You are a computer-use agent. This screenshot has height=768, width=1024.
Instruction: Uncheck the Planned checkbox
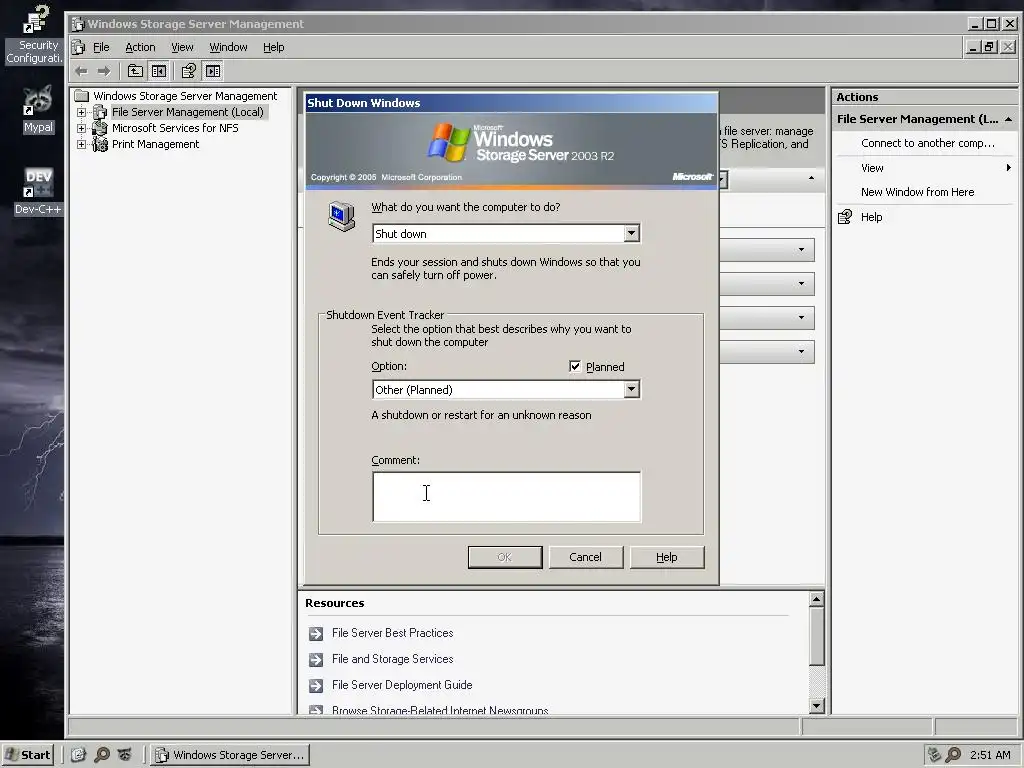(x=575, y=366)
